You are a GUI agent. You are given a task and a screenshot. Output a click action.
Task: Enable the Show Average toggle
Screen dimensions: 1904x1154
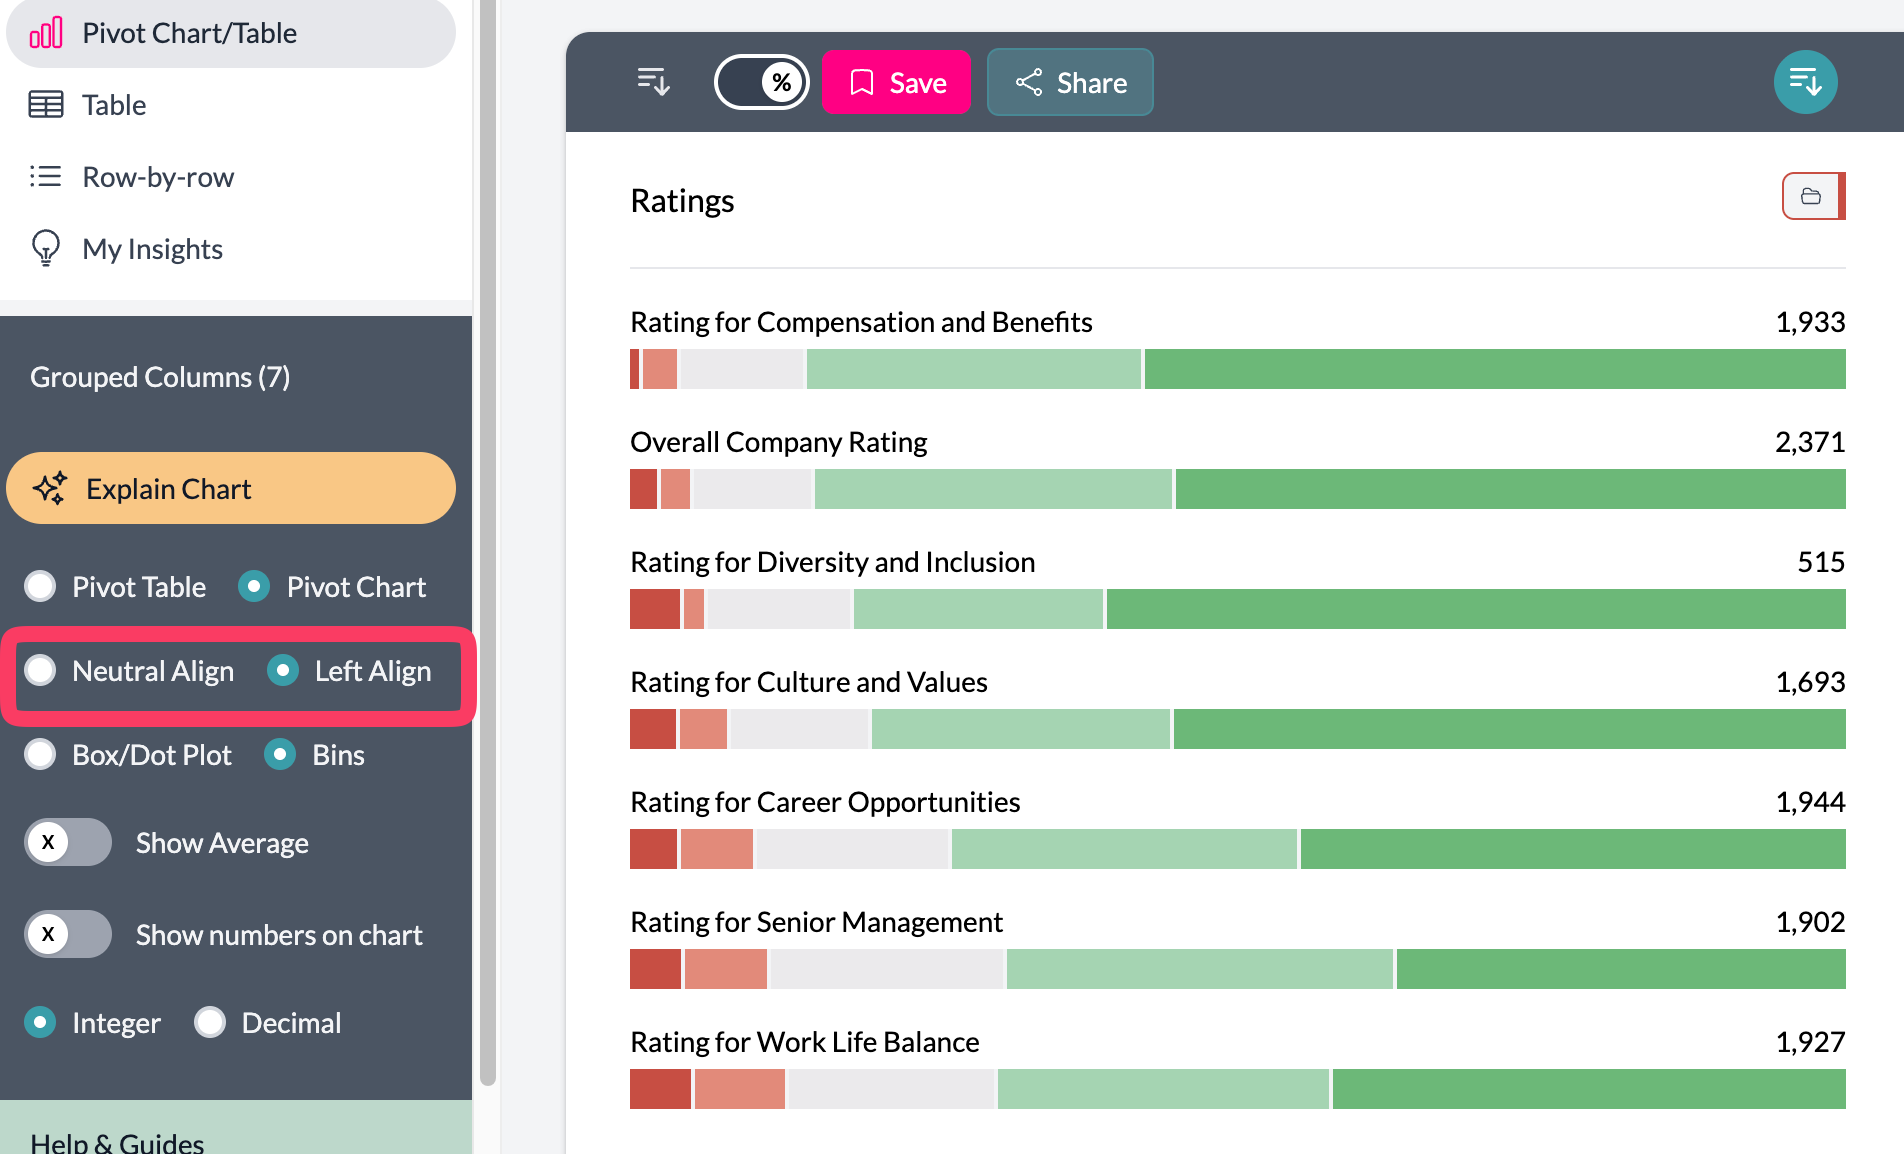pyautogui.click(x=68, y=842)
